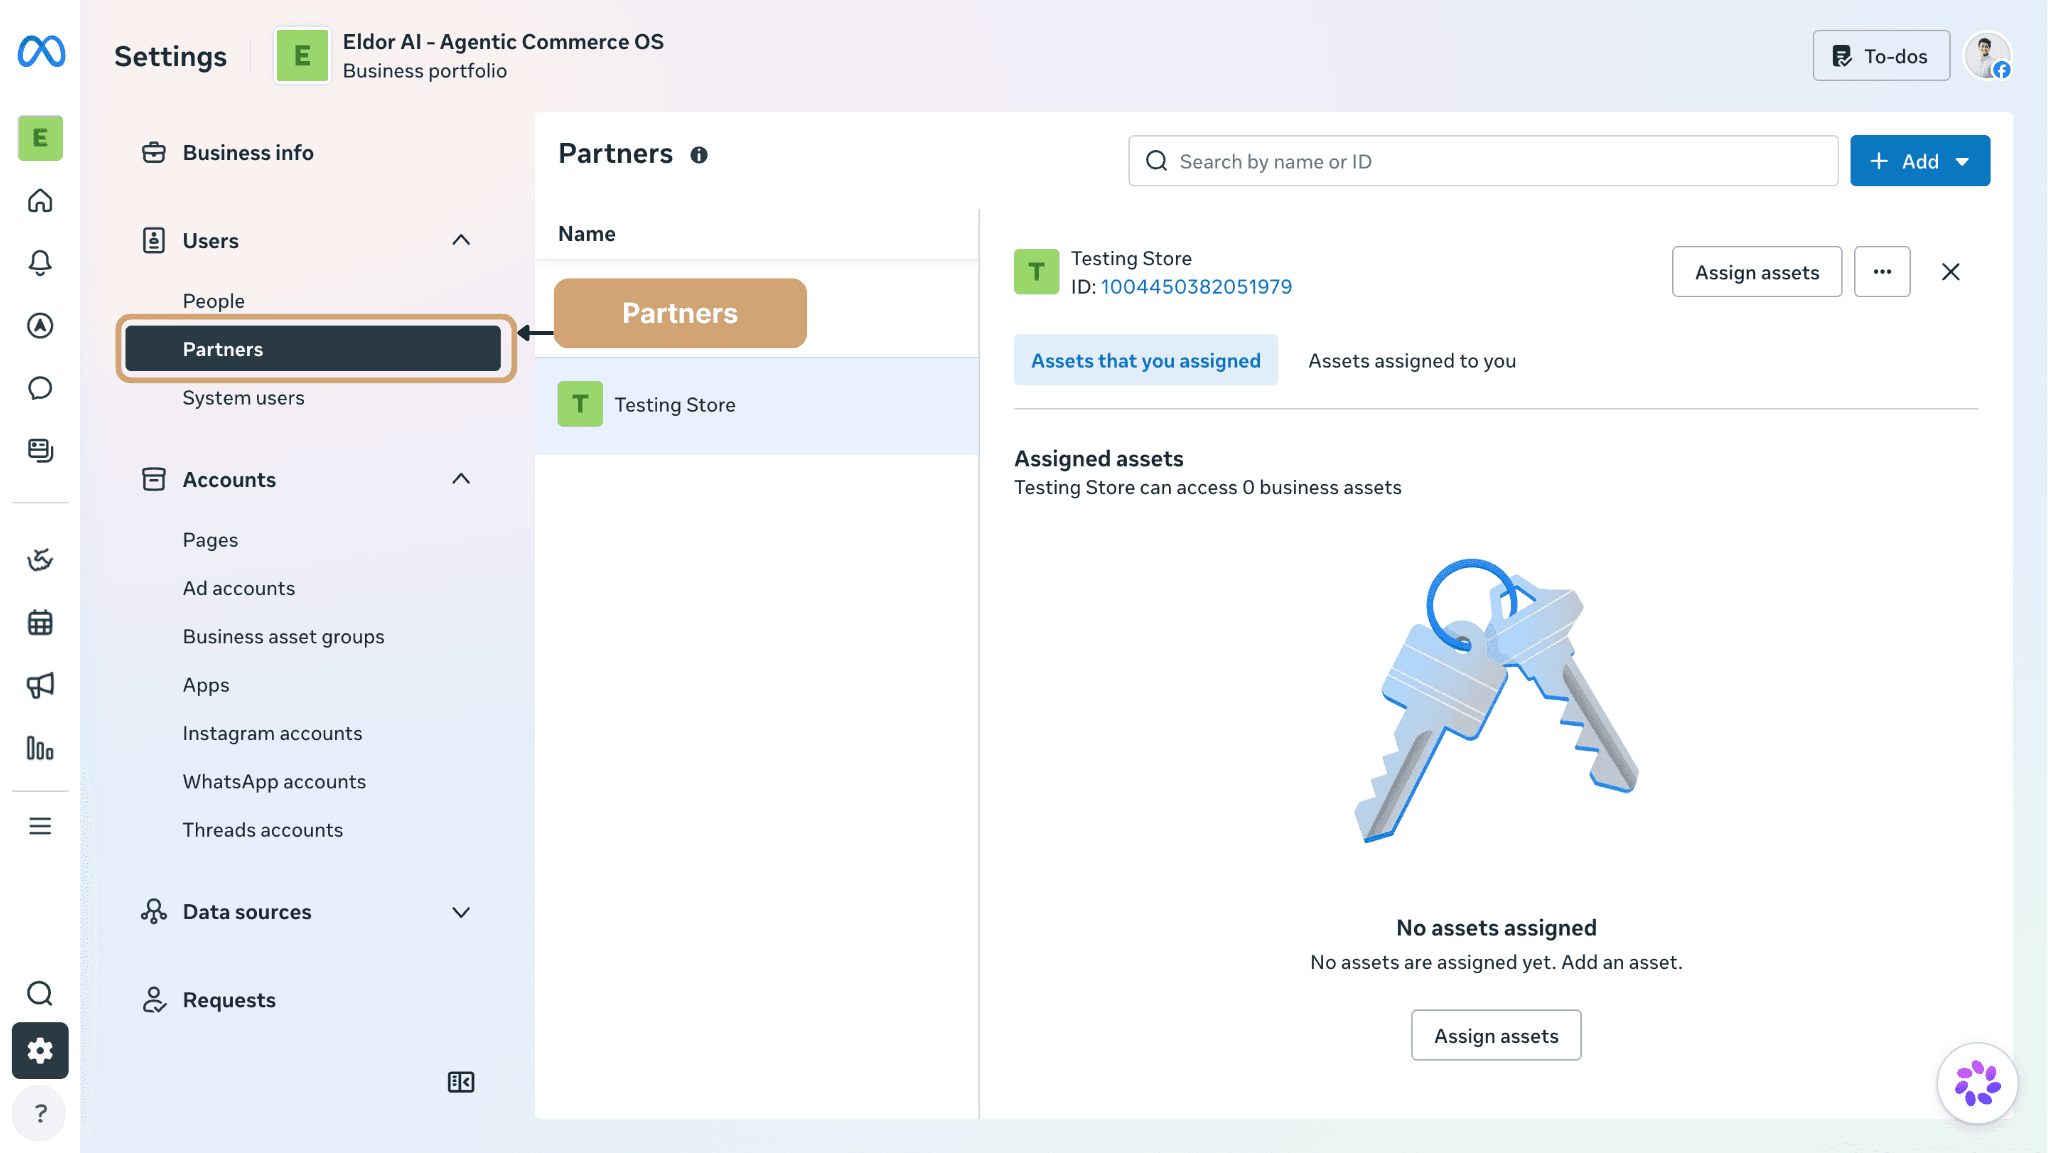
Task: Click the Testing Store T avatar in details
Action: [1036, 272]
